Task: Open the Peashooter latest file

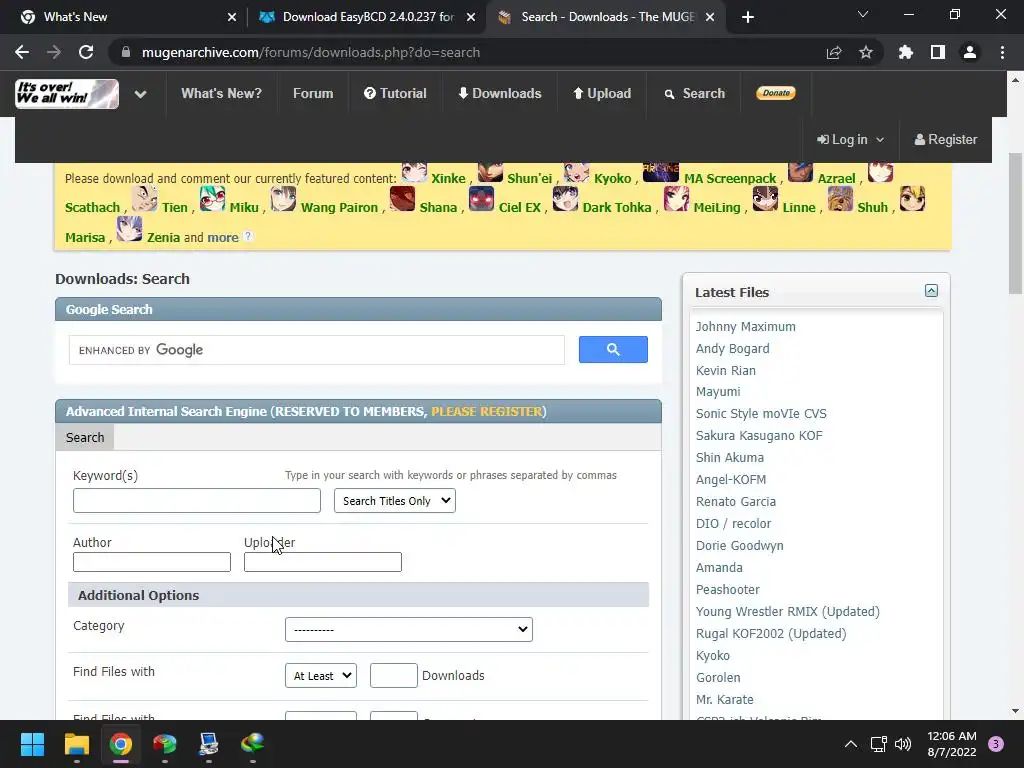Action: point(728,590)
